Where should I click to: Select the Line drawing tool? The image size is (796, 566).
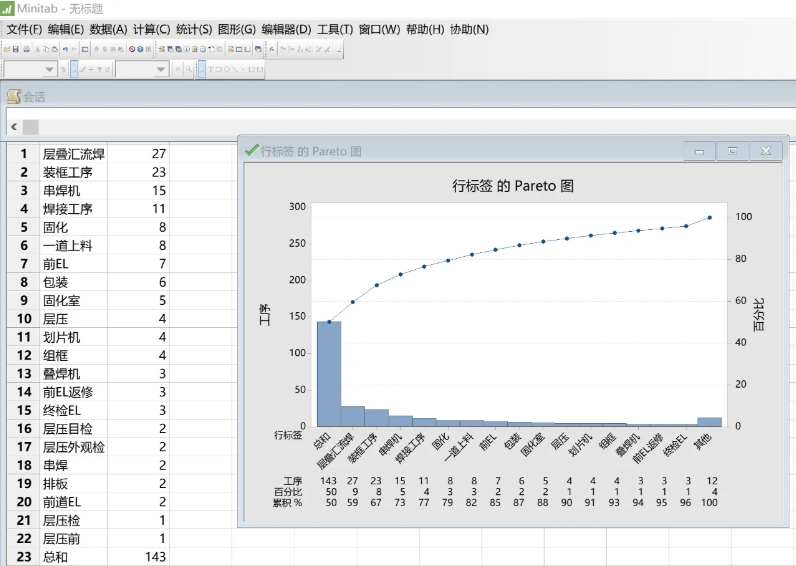coord(235,69)
